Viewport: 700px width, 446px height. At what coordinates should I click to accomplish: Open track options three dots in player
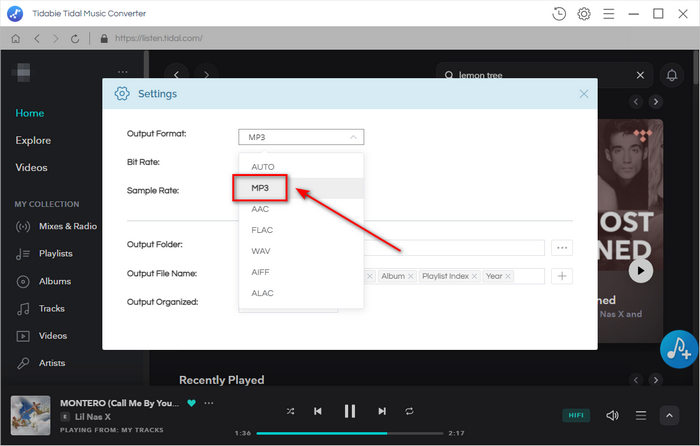(208, 403)
